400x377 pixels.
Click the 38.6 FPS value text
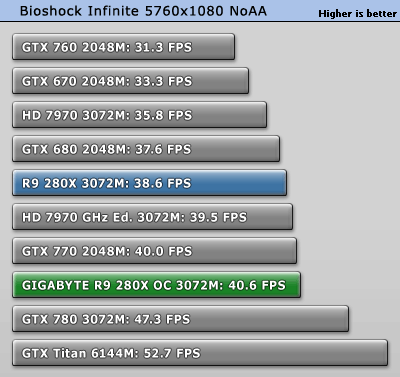[x=163, y=183]
